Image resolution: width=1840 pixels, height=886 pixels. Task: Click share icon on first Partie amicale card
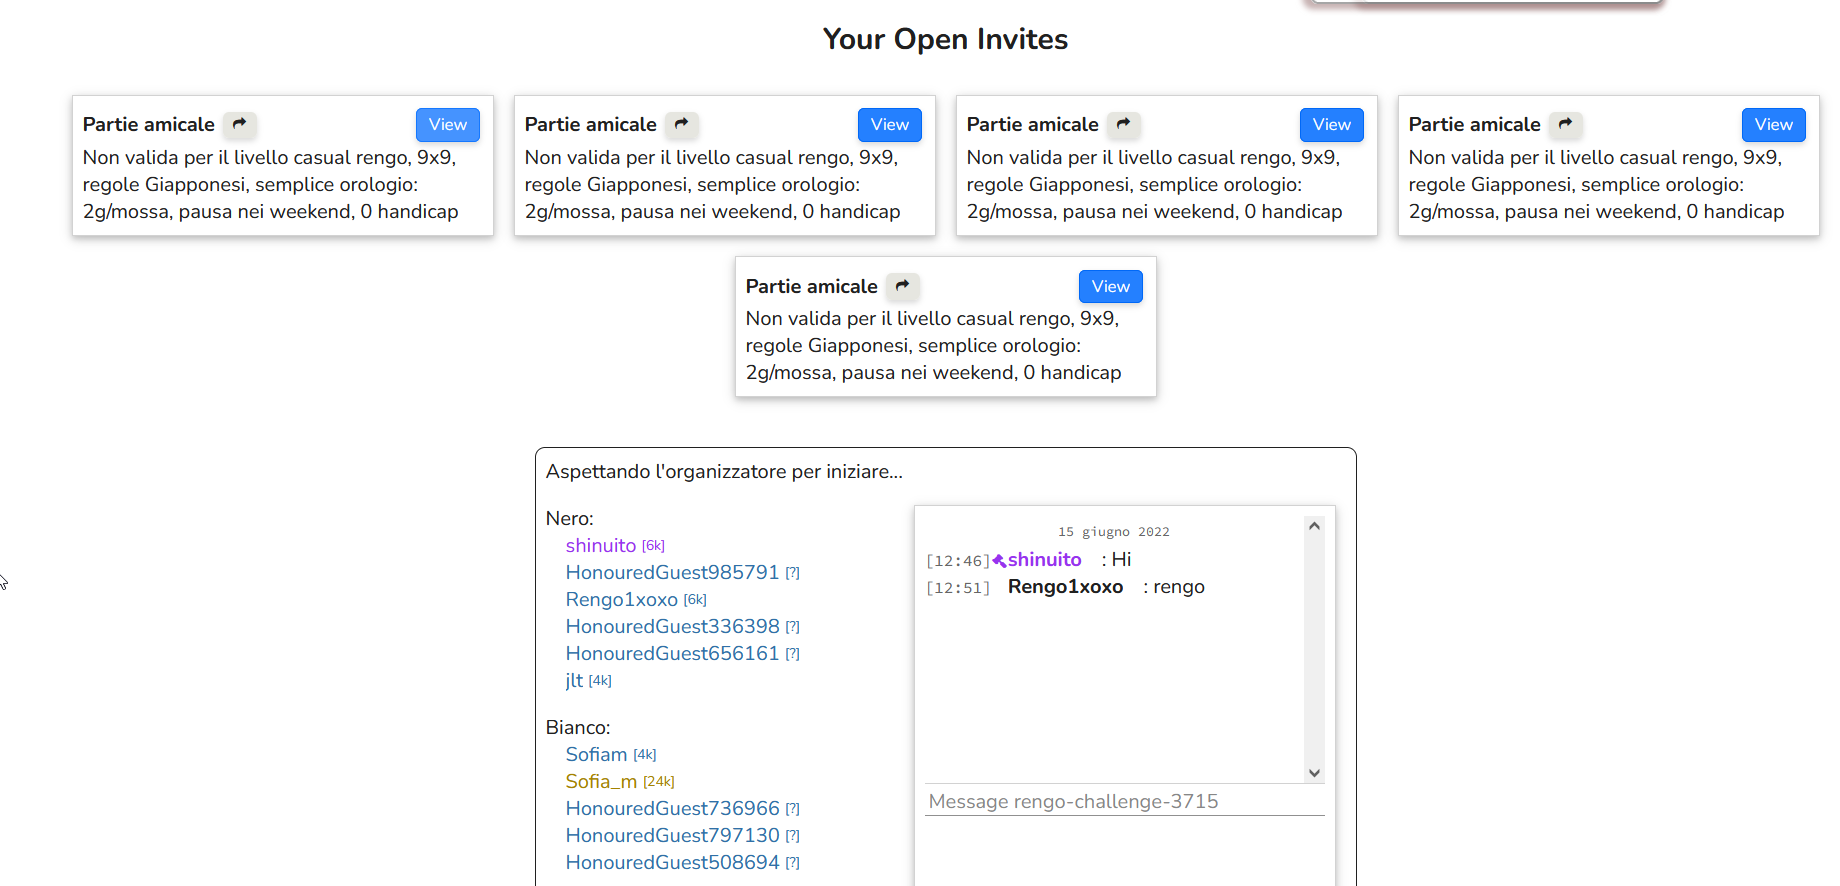tap(239, 124)
